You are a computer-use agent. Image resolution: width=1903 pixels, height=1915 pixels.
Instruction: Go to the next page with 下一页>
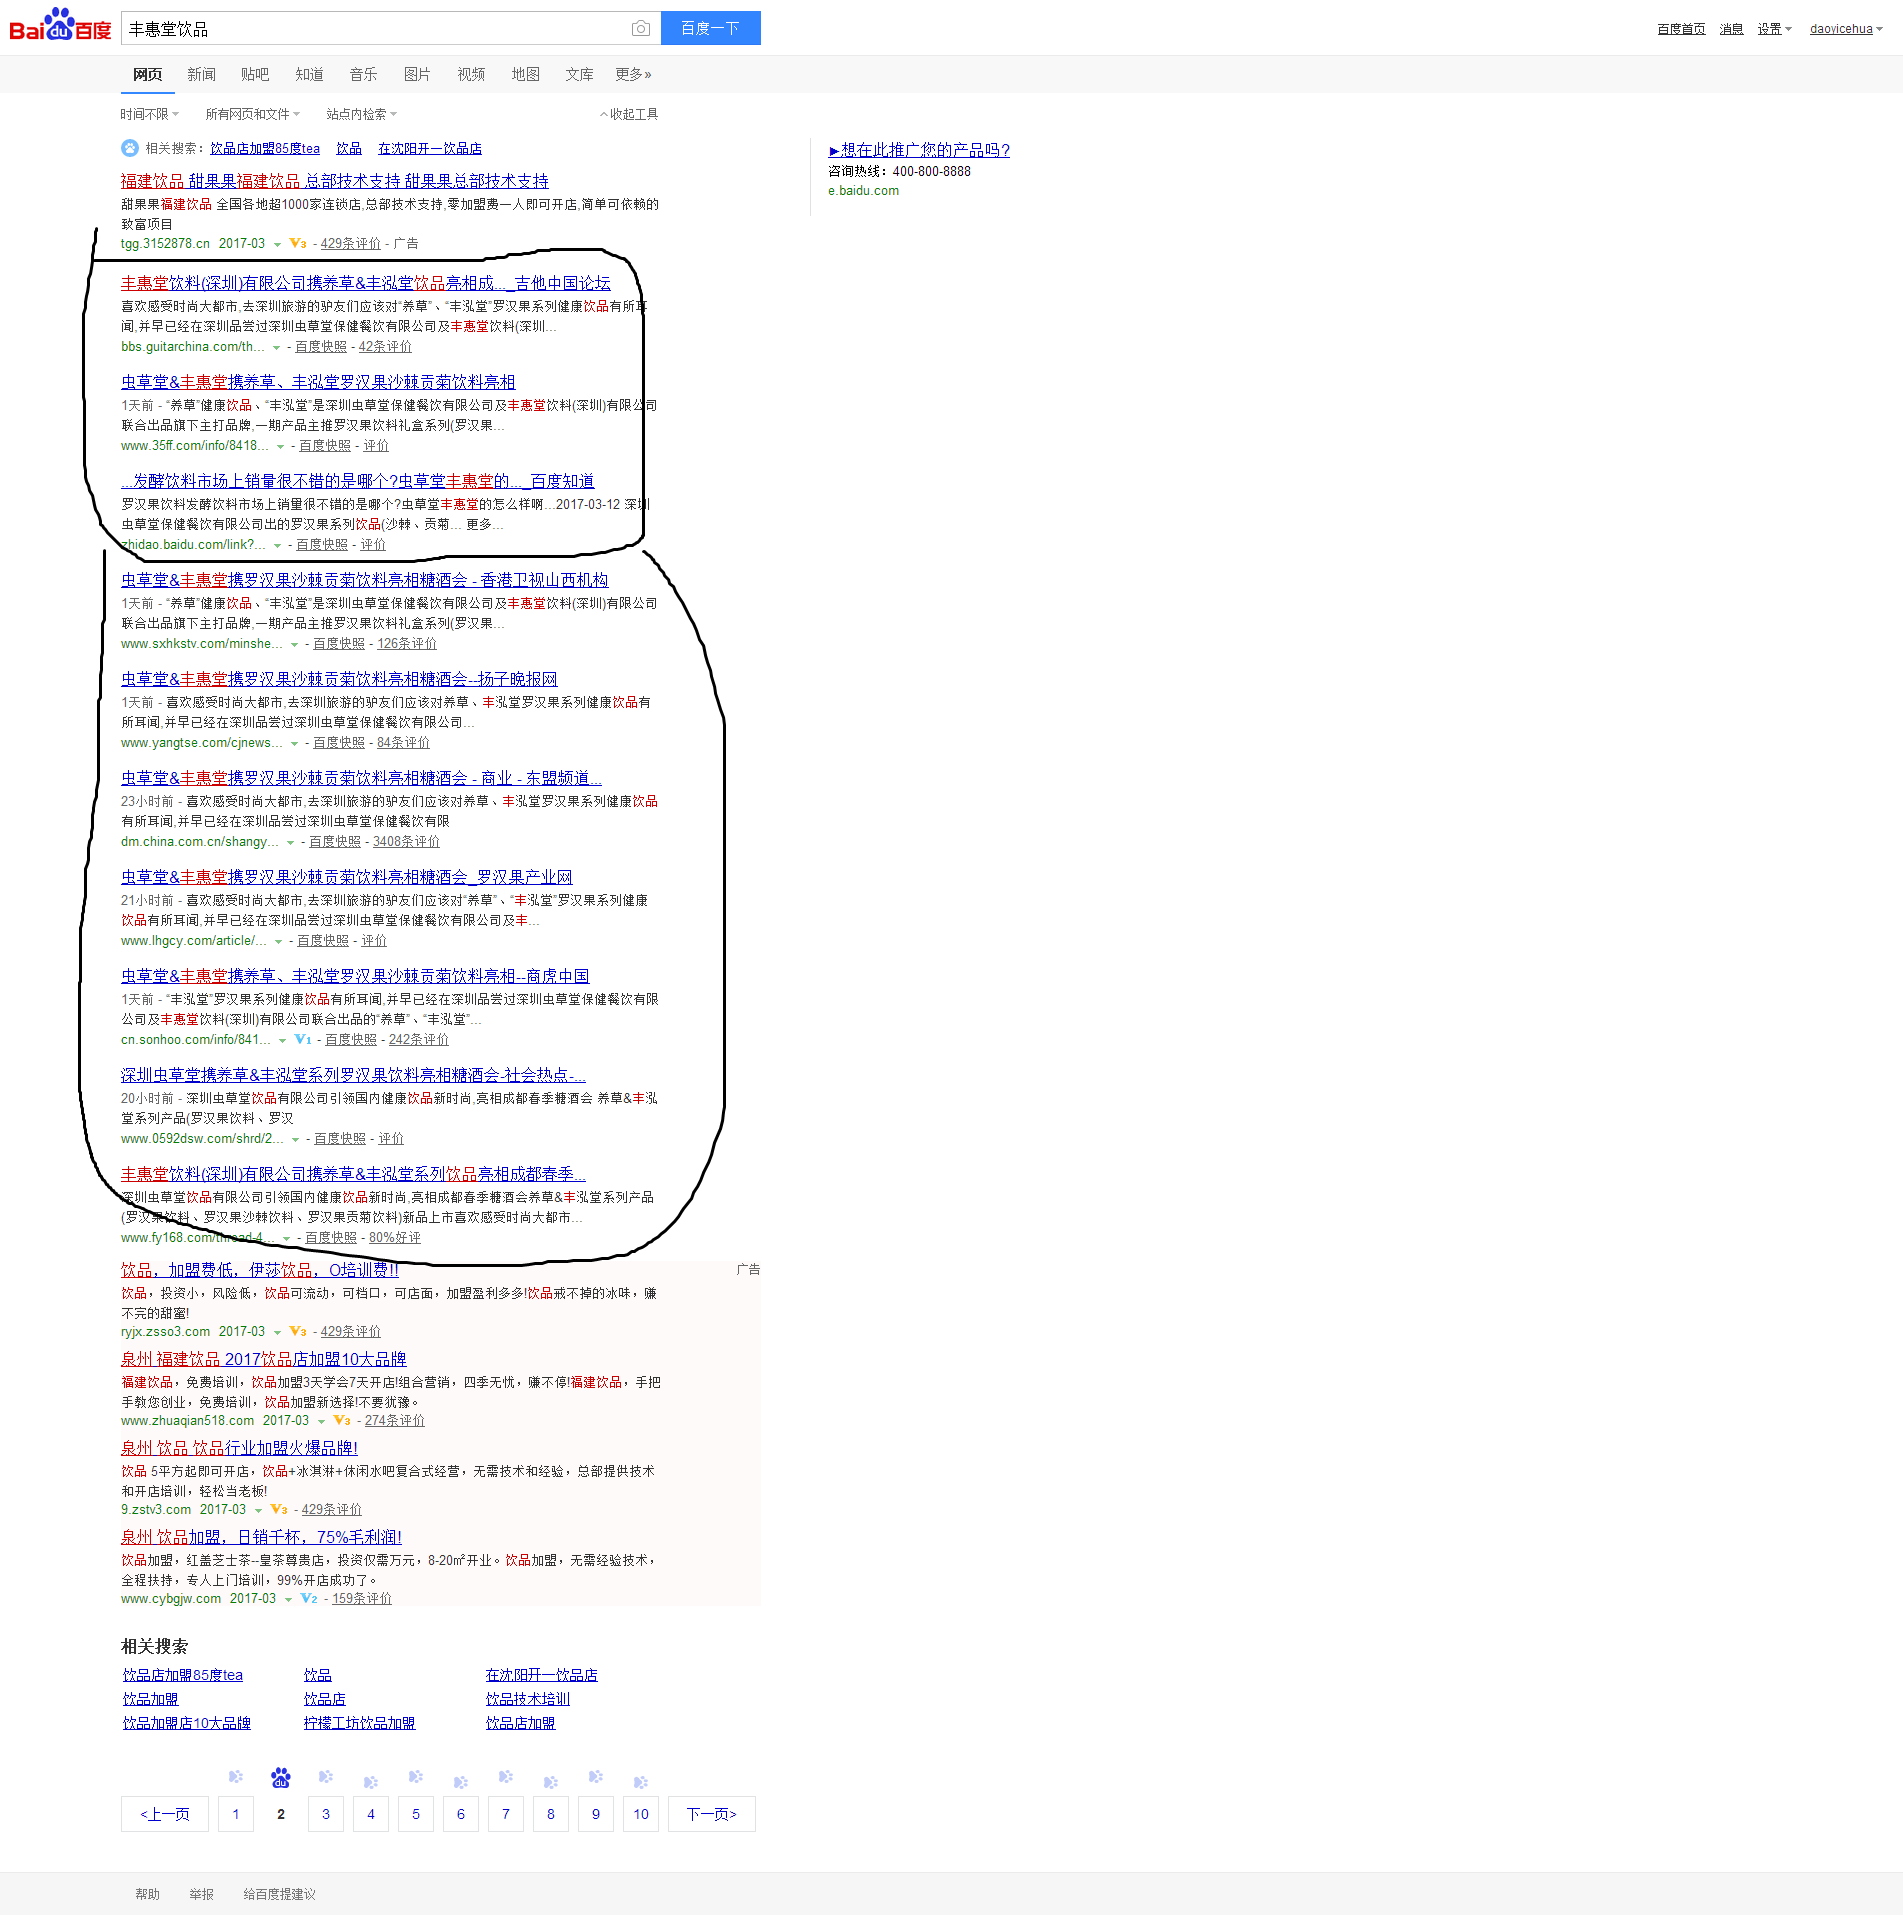(x=712, y=1814)
